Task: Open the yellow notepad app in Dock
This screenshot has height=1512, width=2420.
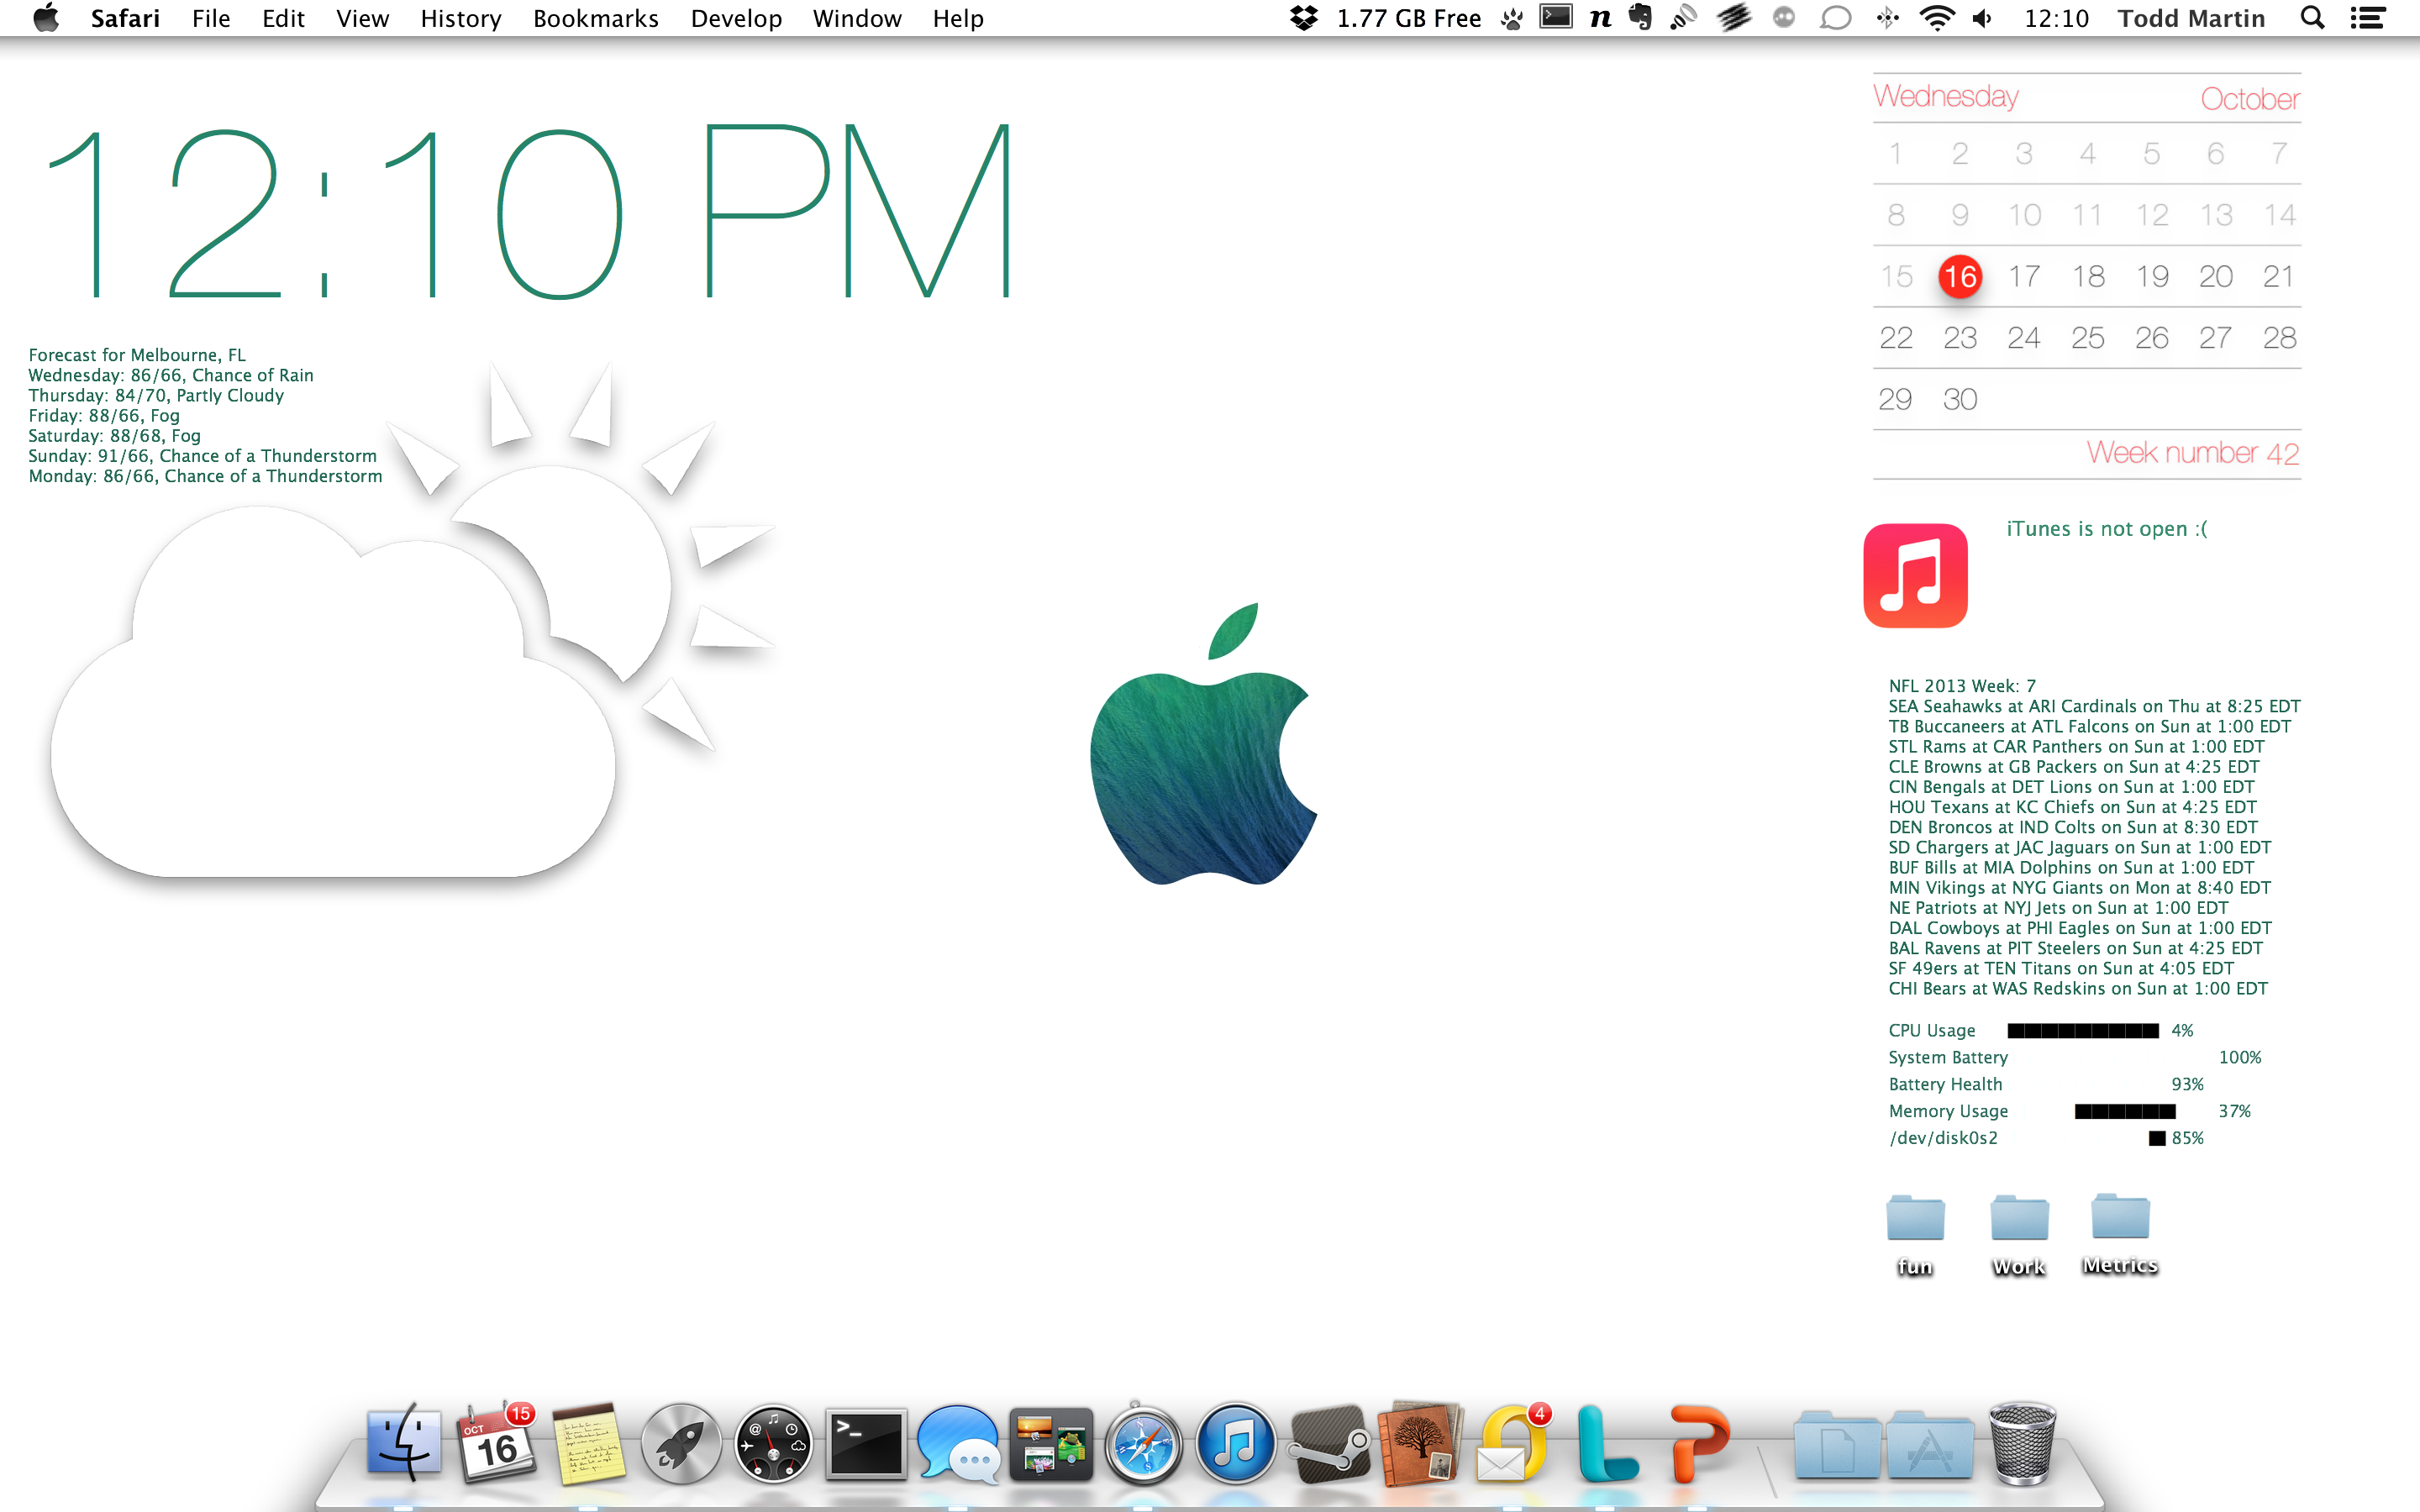Action: click(589, 1443)
